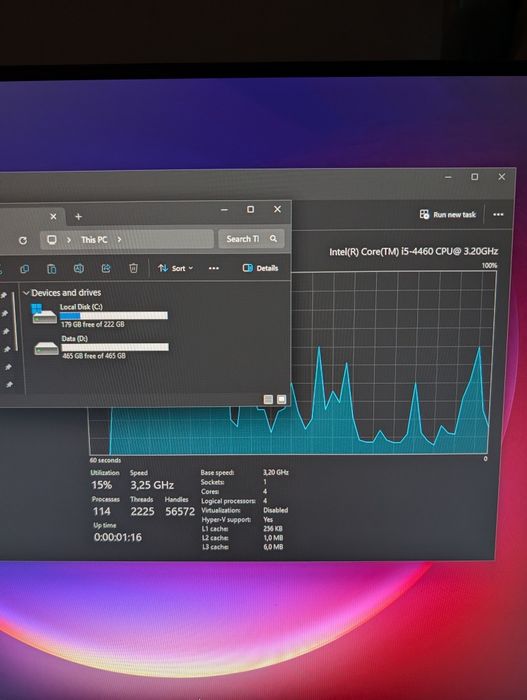
Task: Click the processes count 114
Action: point(101,512)
